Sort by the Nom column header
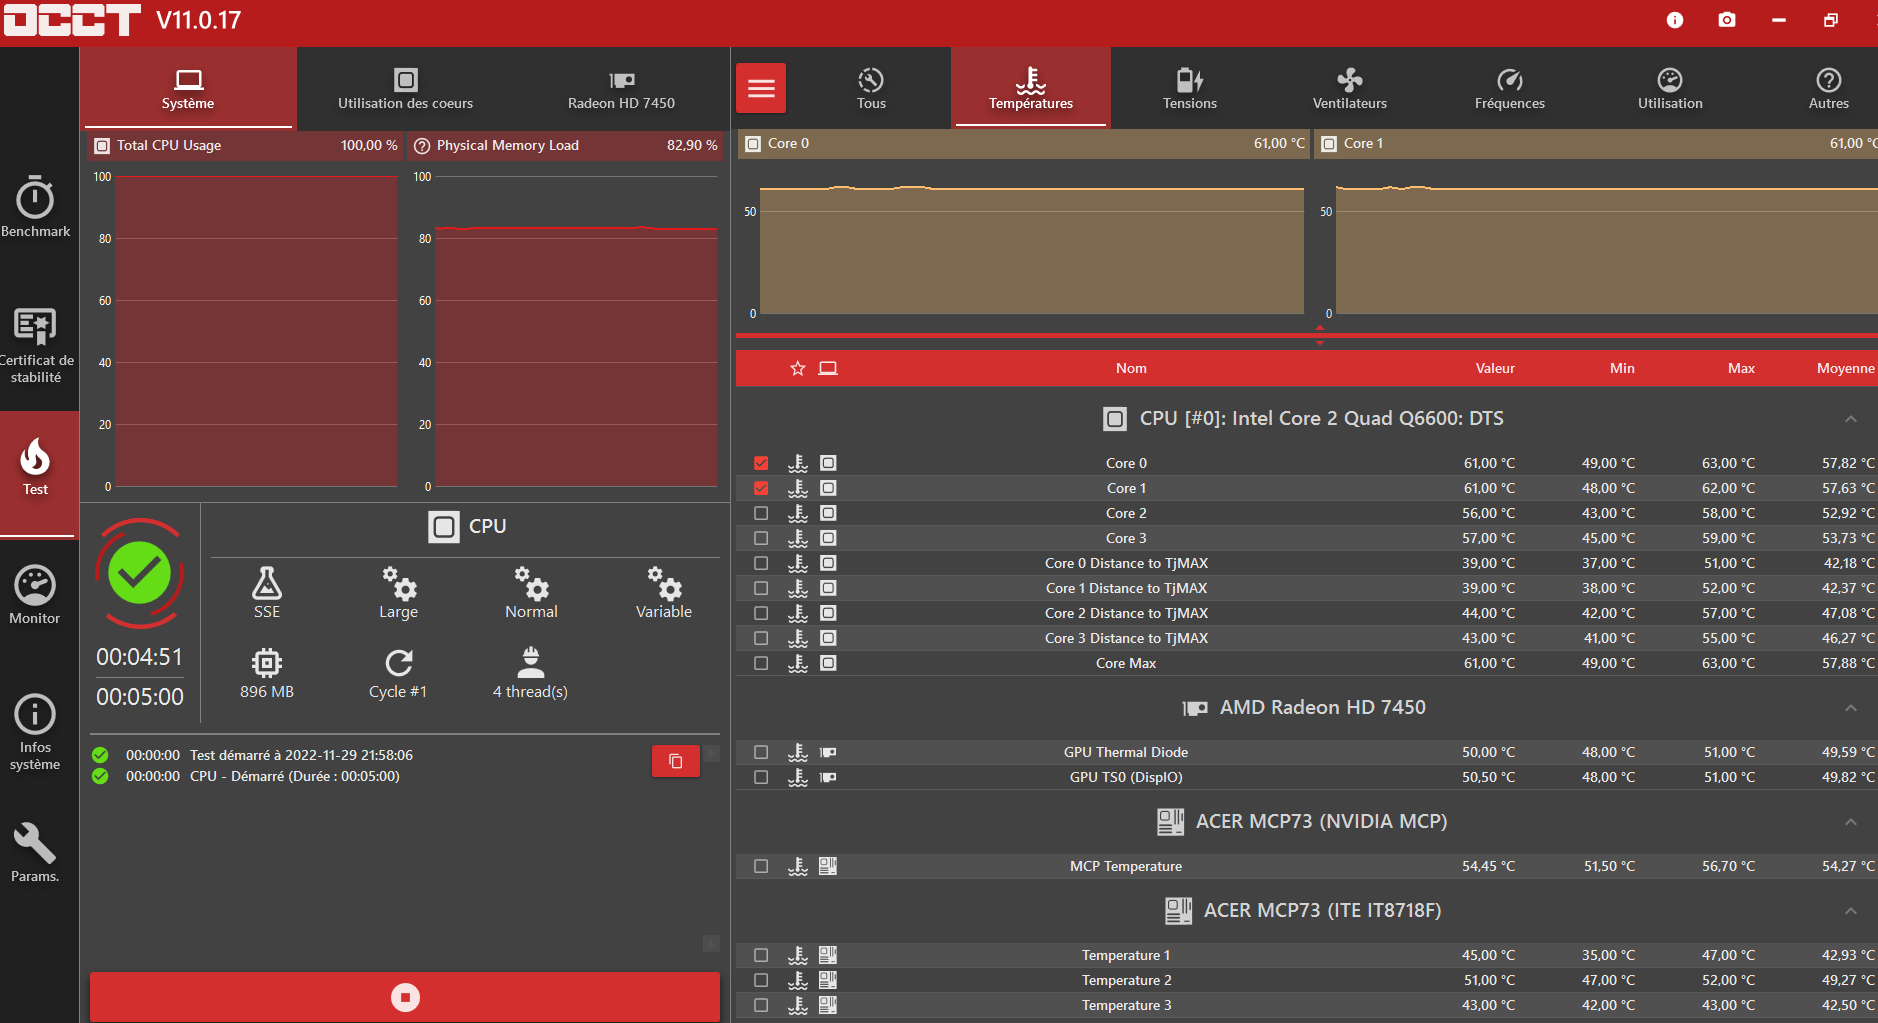1878x1023 pixels. click(x=1131, y=368)
